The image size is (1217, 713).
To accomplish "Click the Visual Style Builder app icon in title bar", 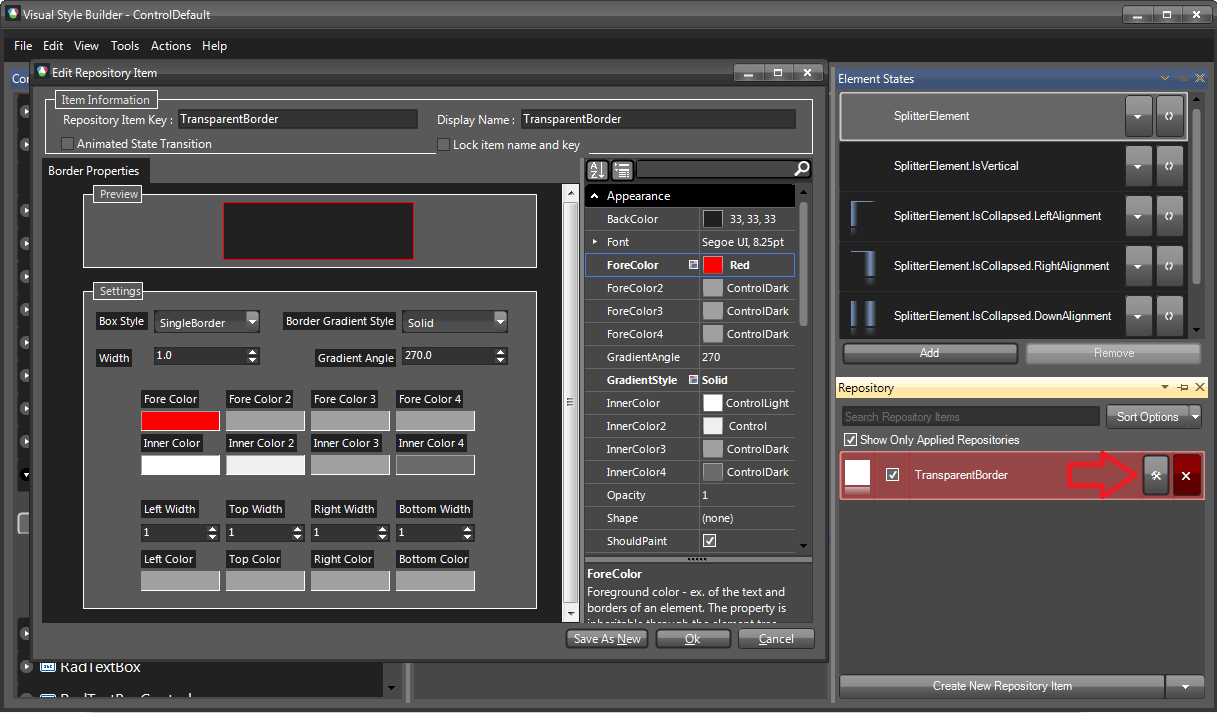I will (11, 15).
